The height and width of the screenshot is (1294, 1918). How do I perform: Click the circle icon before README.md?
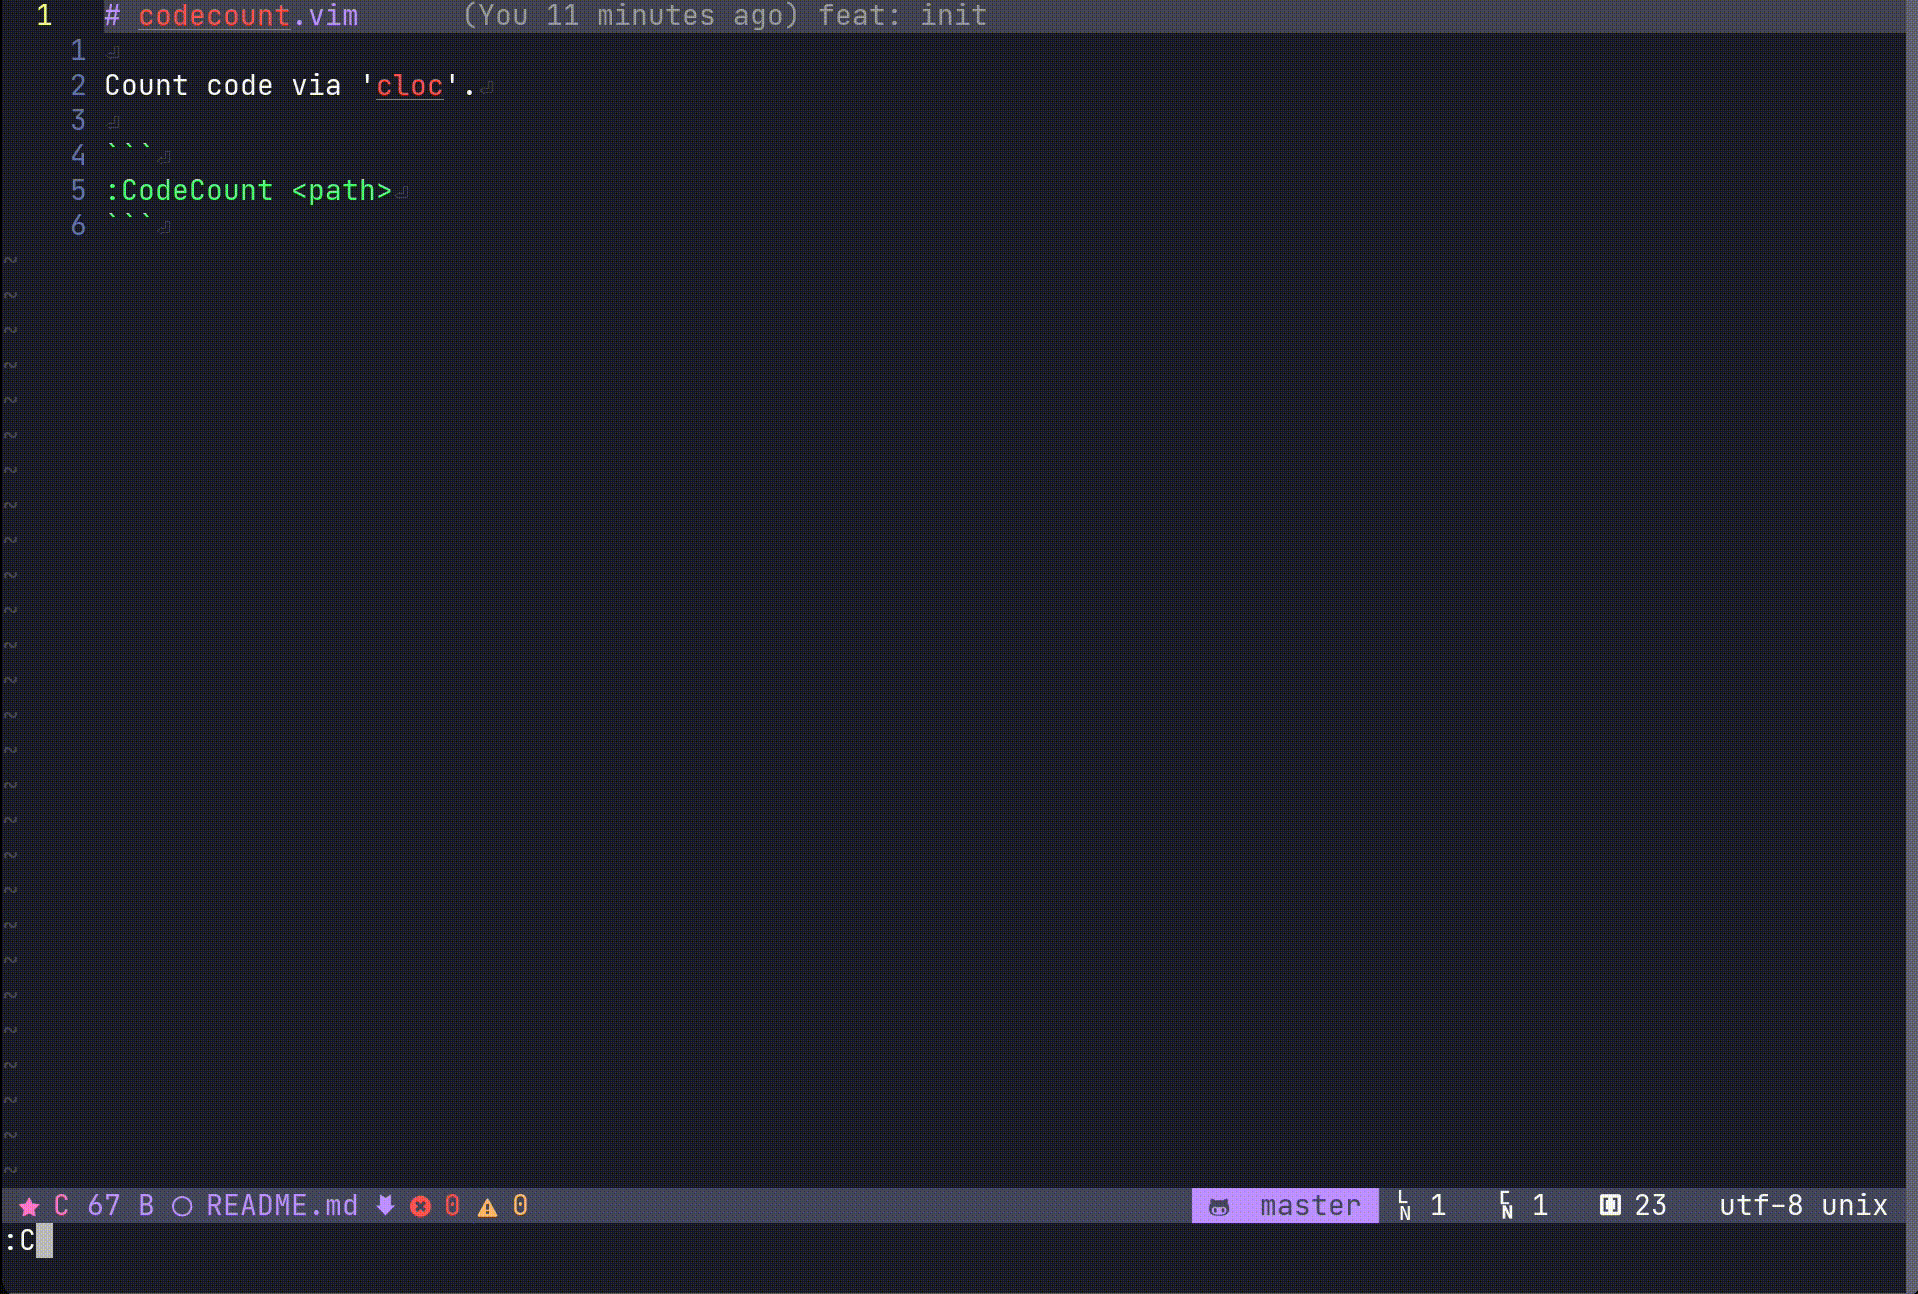[x=182, y=1207]
